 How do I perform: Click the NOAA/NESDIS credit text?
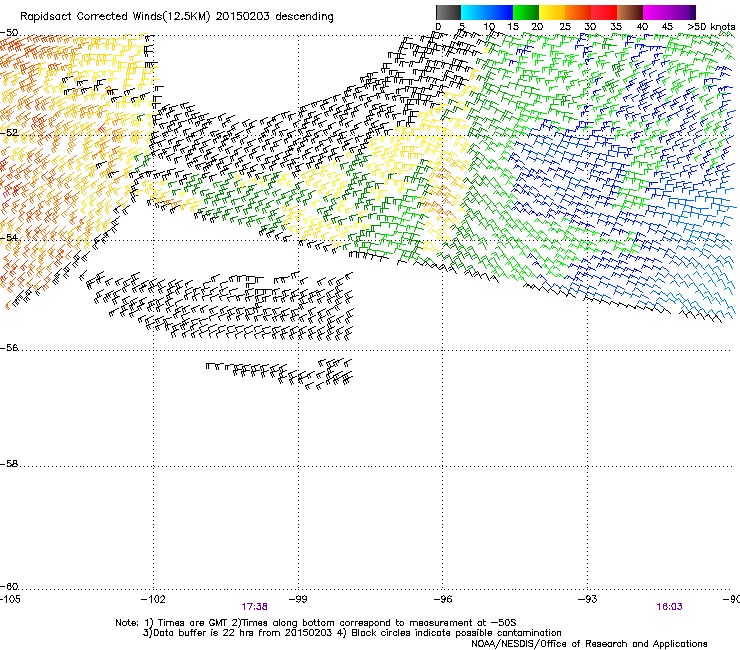pyautogui.click(x=589, y=644)
